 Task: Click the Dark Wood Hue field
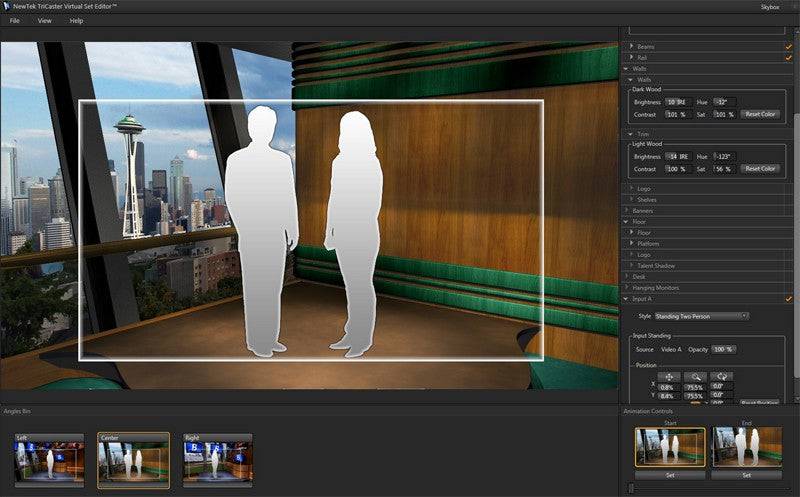723,102
